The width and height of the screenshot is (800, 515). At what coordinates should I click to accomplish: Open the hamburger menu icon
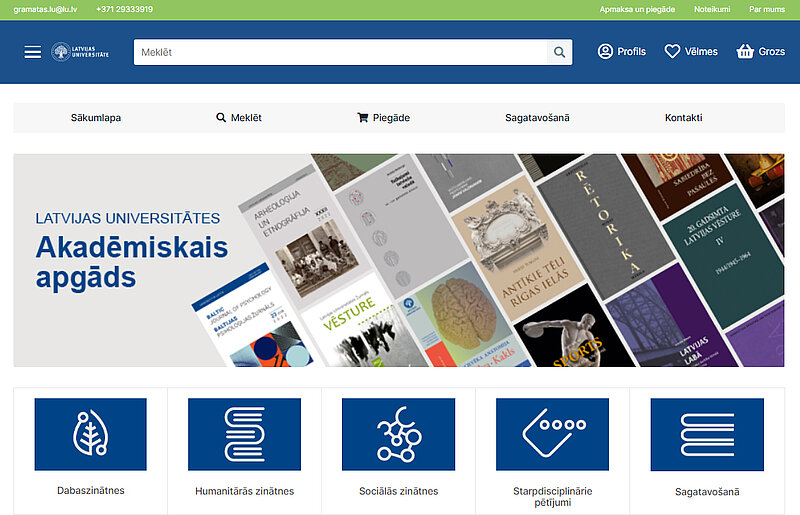point(33,52)
